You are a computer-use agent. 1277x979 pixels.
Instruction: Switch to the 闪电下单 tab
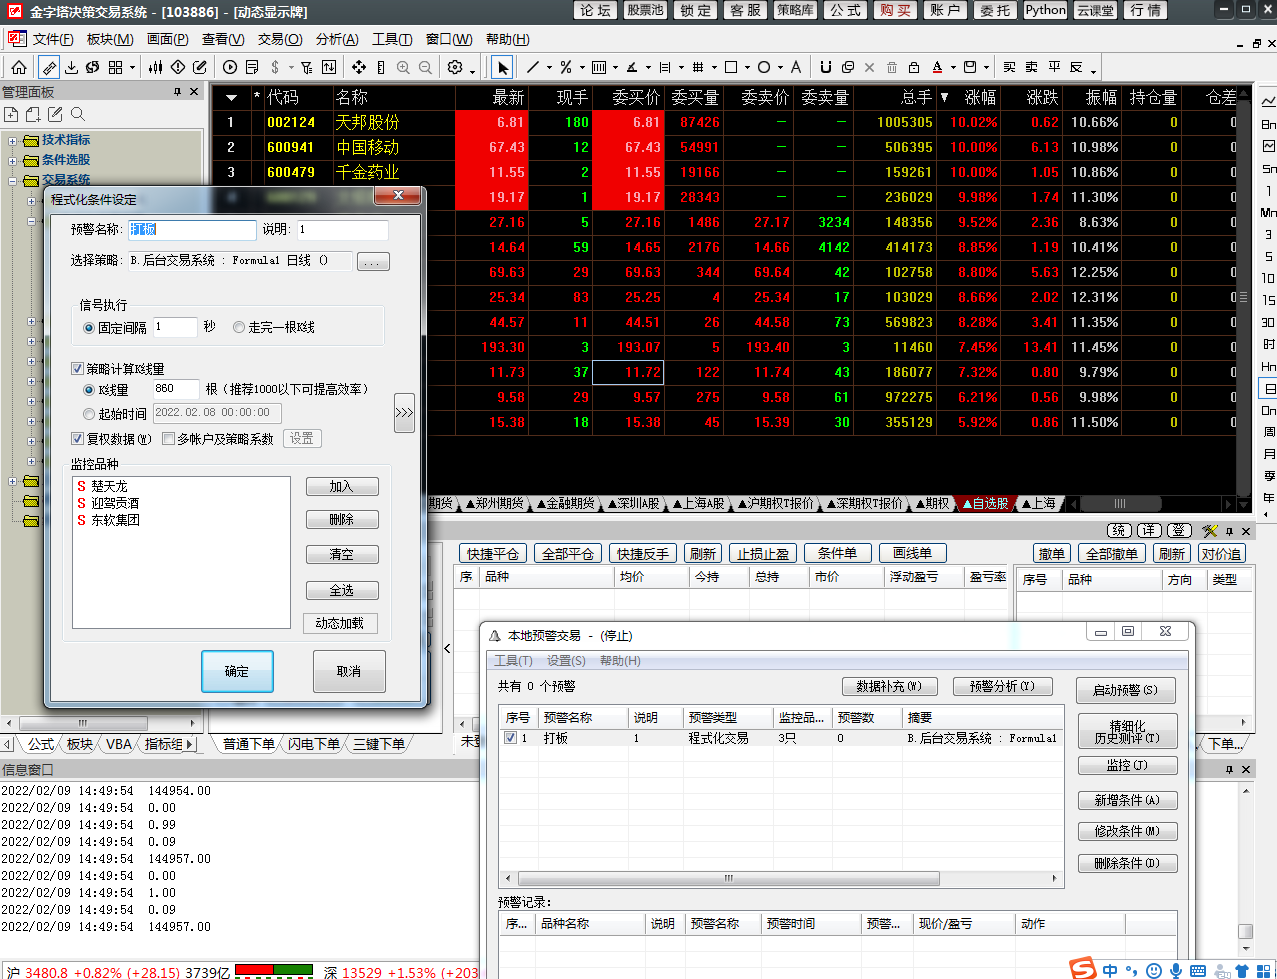coord(314,744)
